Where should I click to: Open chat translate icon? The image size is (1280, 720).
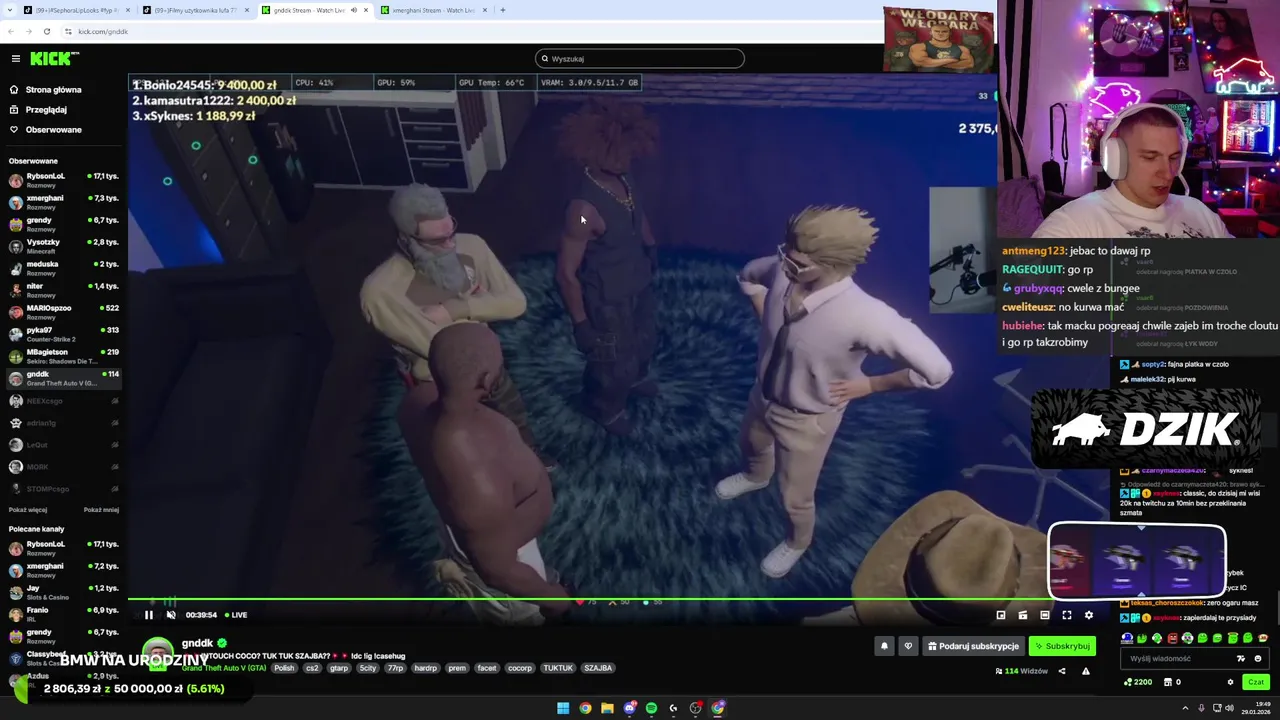[x=1241, y=659]
